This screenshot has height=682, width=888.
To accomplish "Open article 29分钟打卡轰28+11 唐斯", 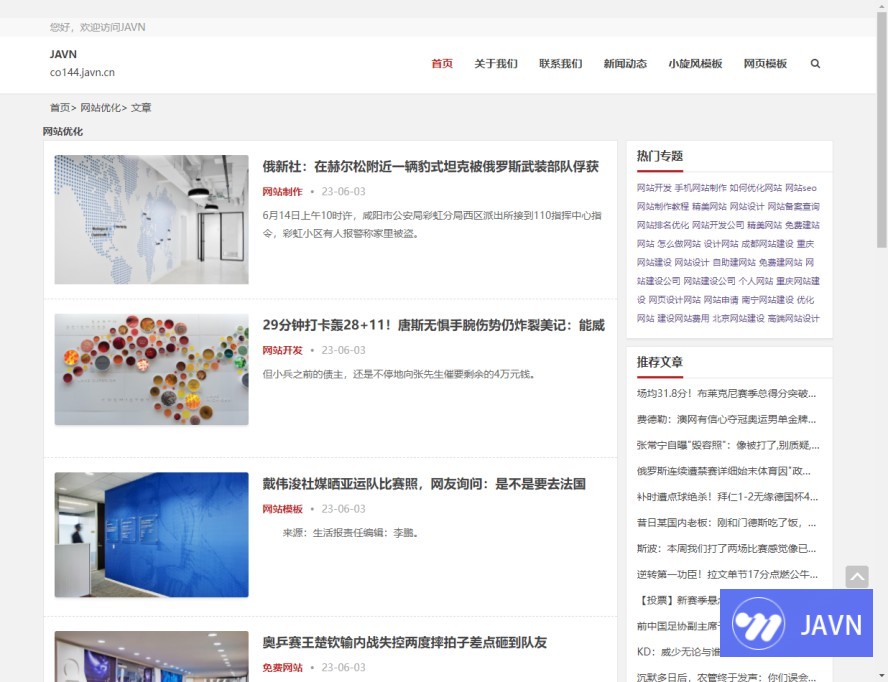I will click(x=433, y=325).
